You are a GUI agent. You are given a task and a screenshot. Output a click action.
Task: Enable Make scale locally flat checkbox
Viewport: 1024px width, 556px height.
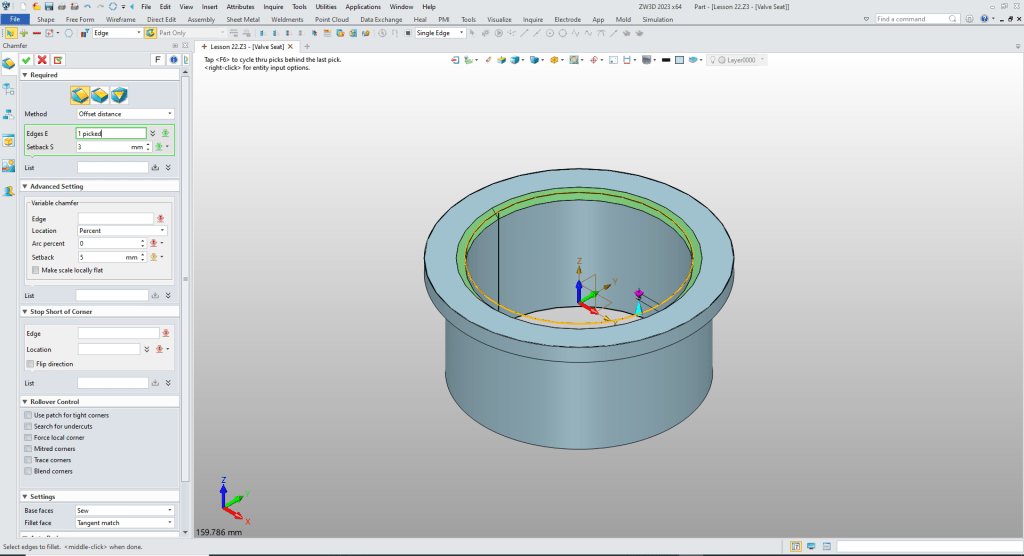36,270
